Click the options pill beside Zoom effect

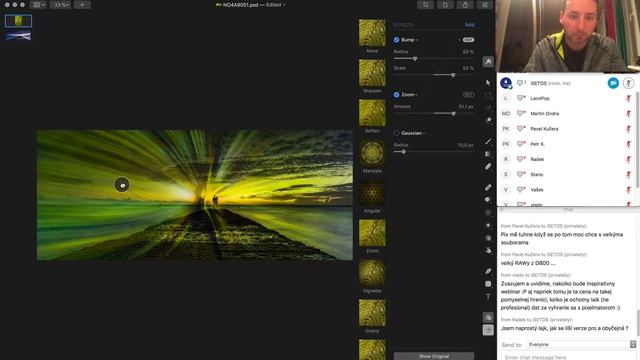[468, 94]
